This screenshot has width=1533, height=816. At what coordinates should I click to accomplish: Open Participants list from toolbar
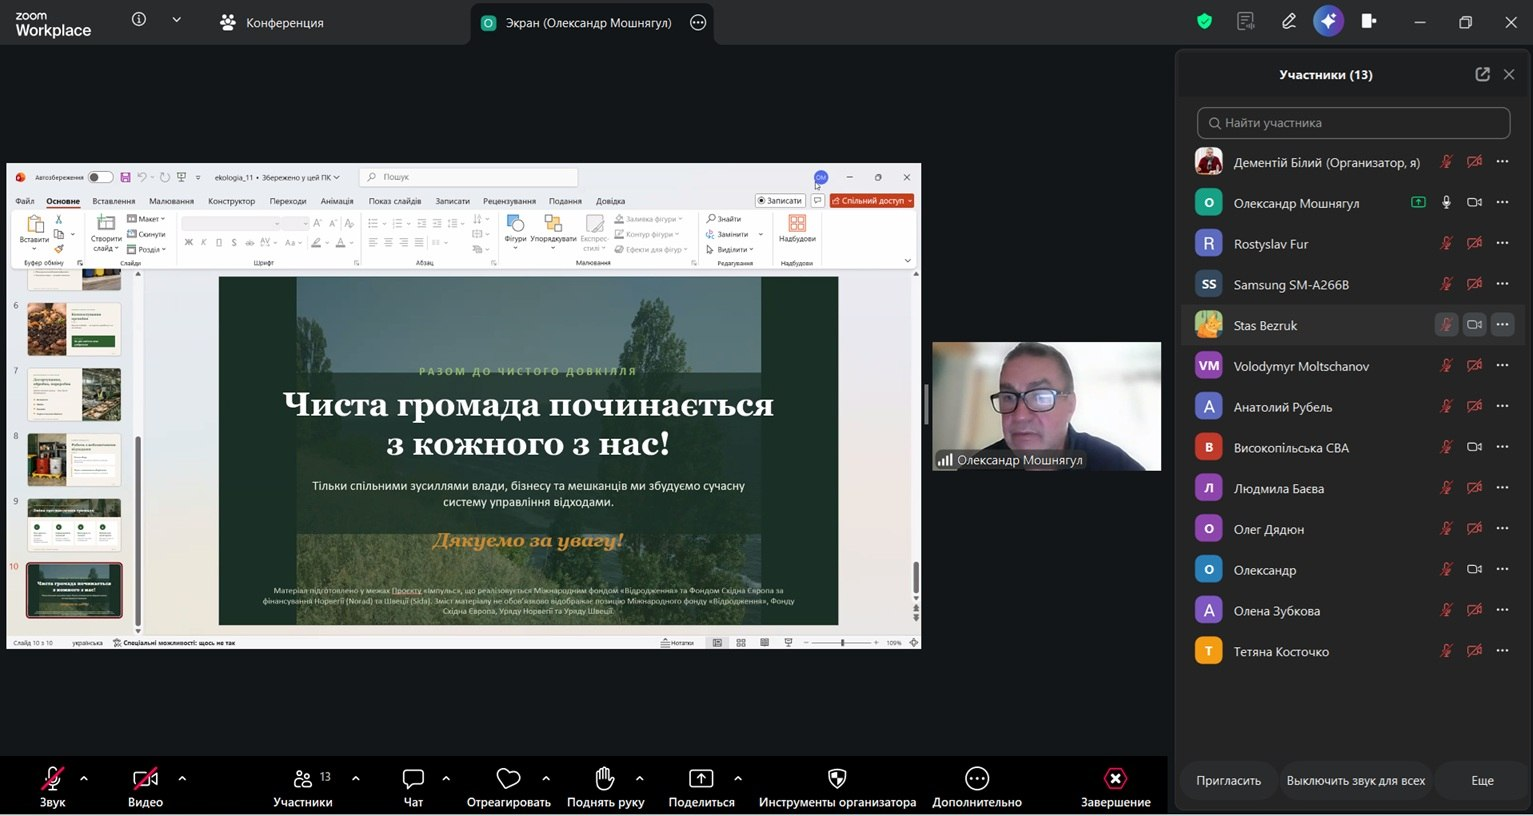coord(303,787)
